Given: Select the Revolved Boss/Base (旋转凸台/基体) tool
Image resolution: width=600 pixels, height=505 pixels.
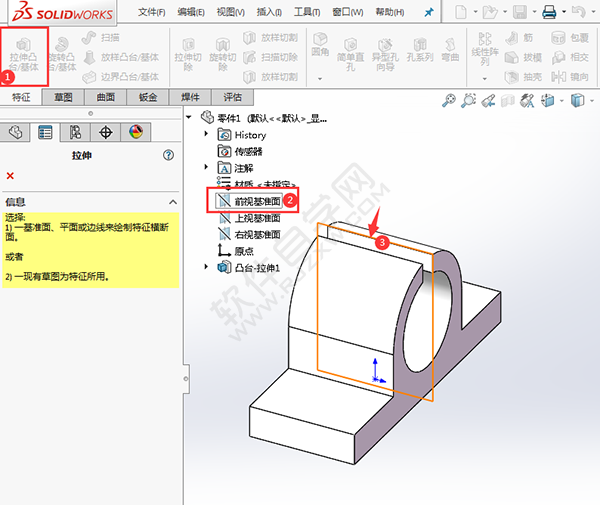Looking at the screenshot, I should (x=62, y=55).
